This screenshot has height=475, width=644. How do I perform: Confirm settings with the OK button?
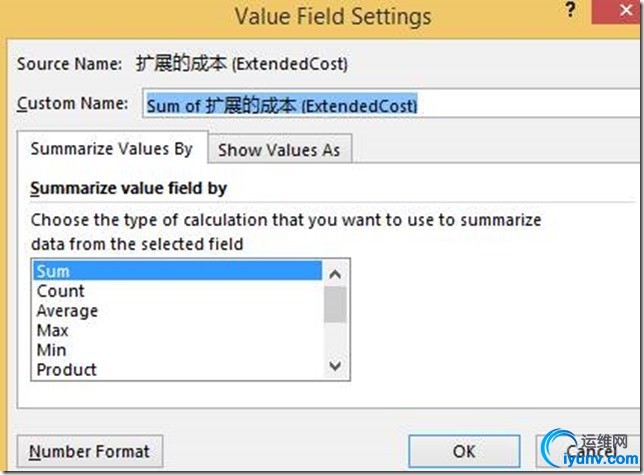[x=464, y=452]
